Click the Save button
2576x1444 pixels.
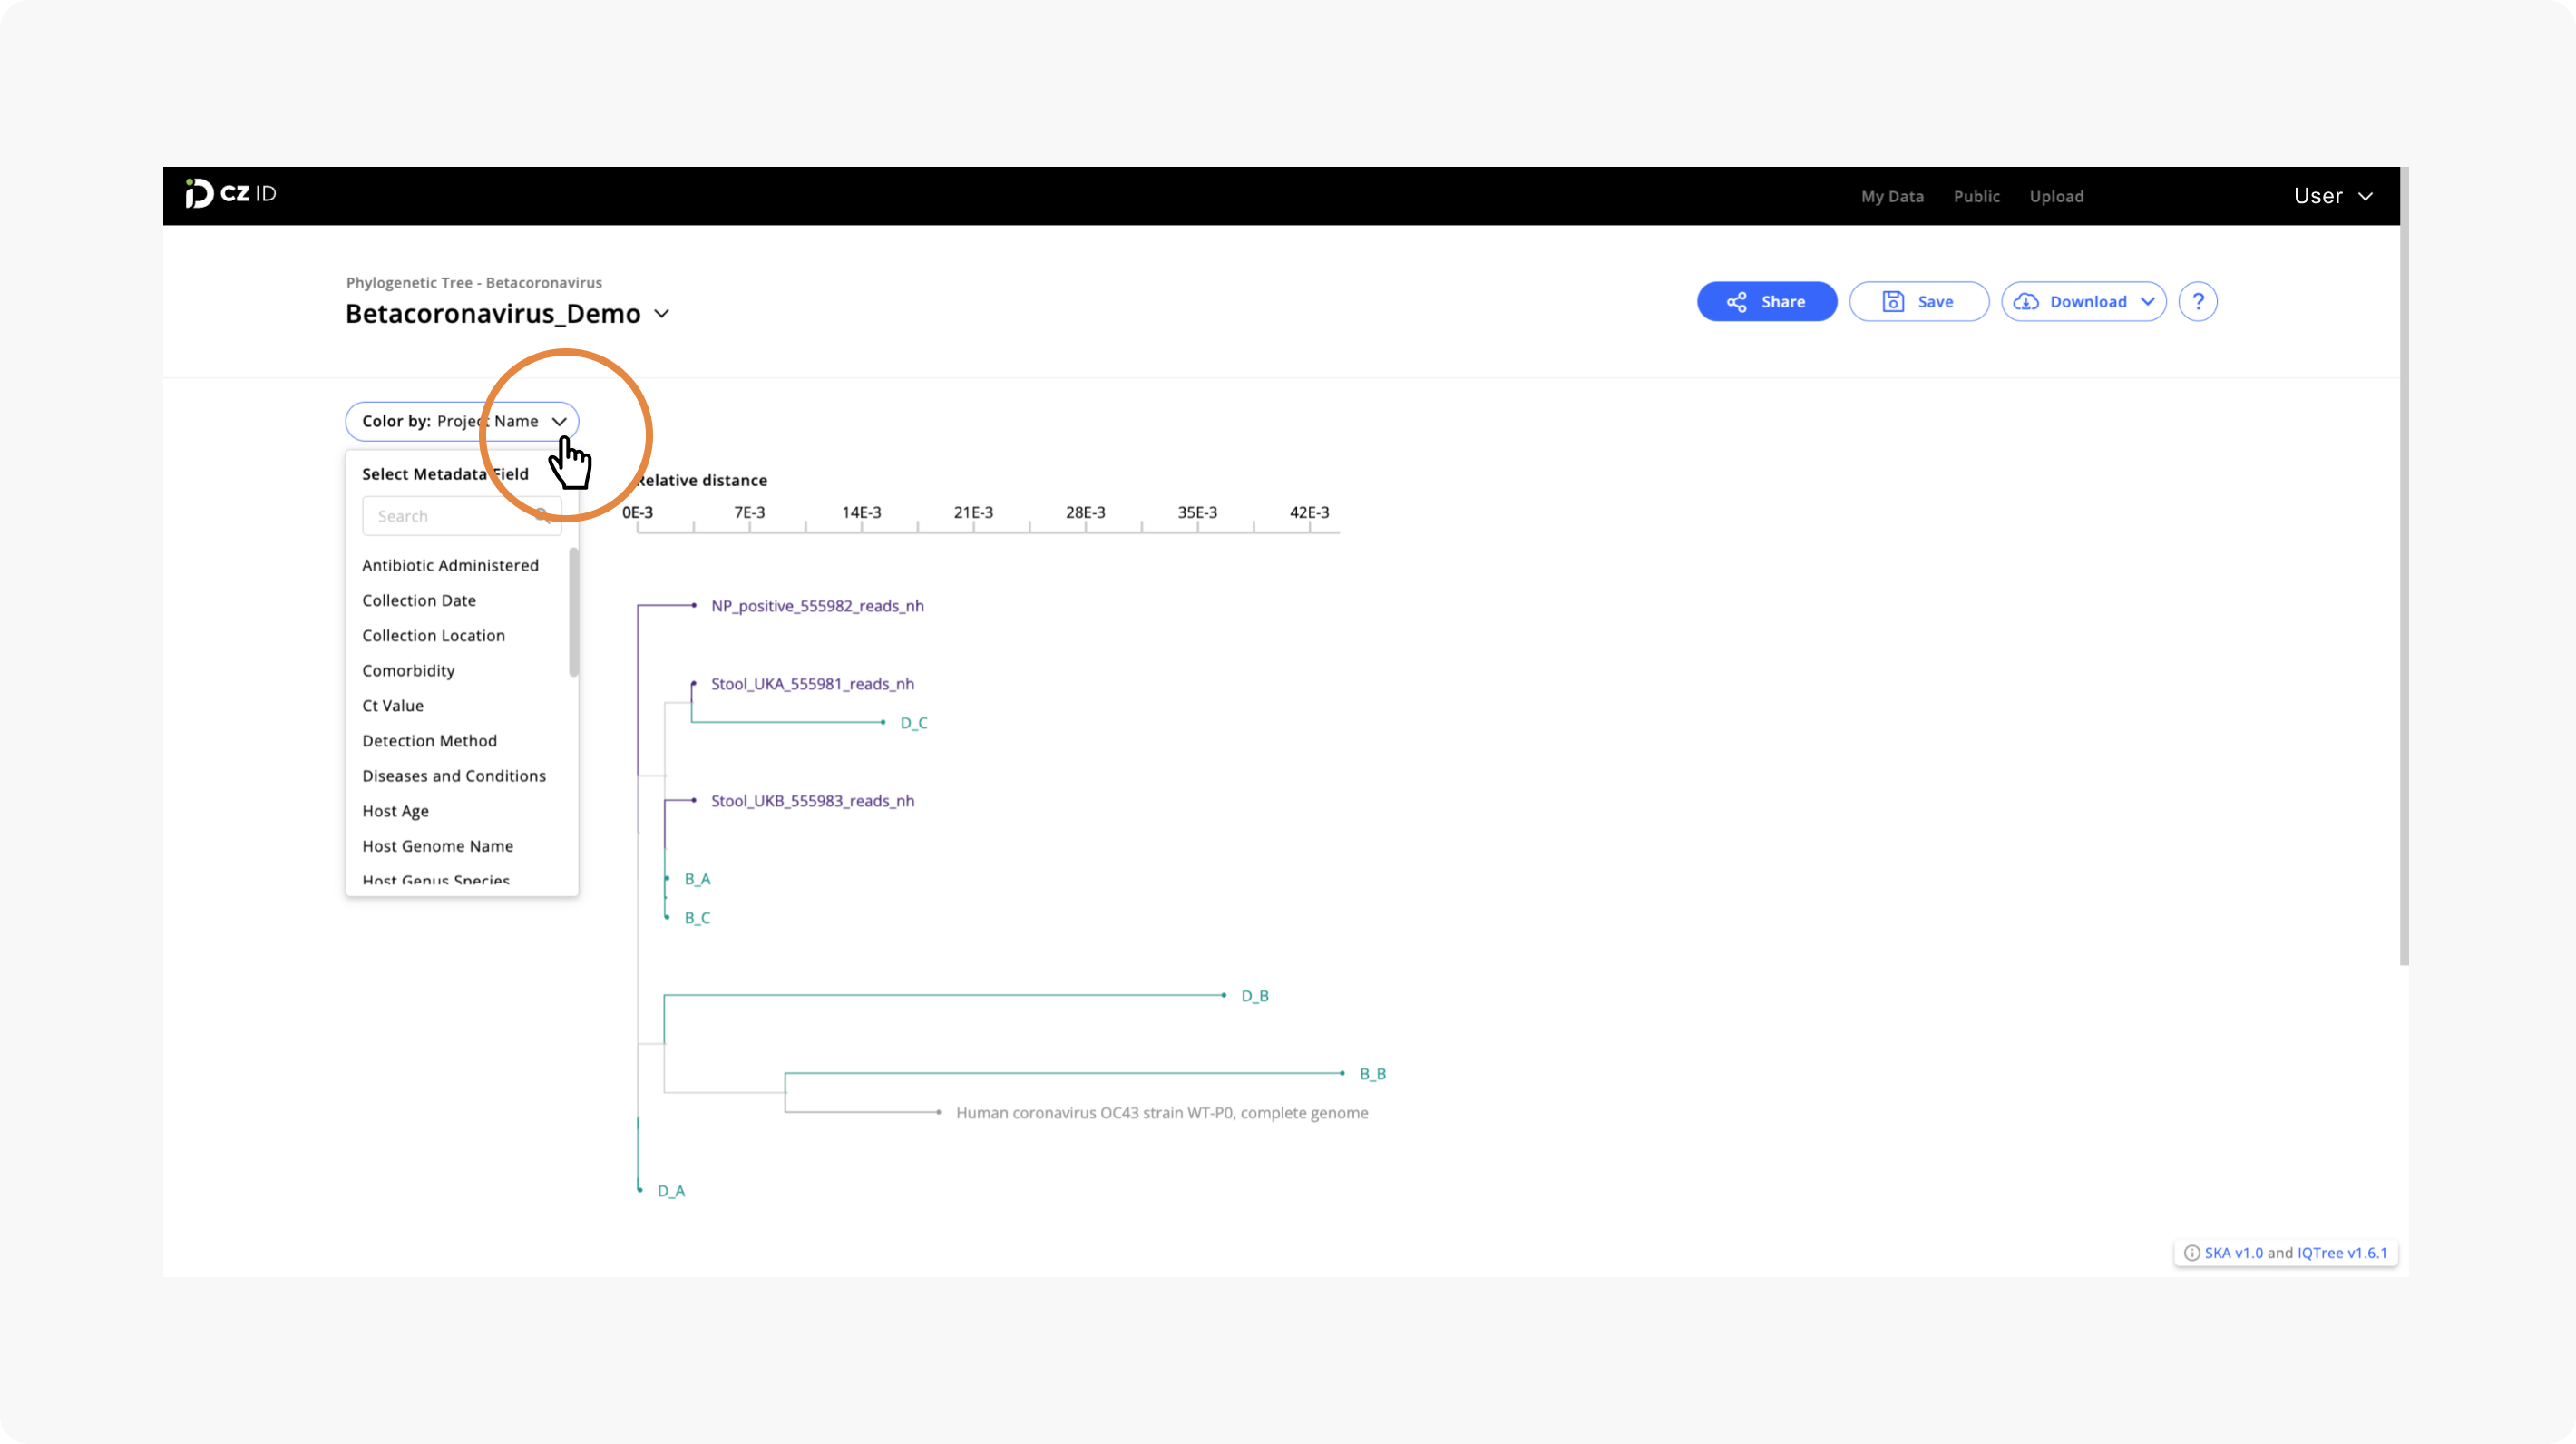1918,301
